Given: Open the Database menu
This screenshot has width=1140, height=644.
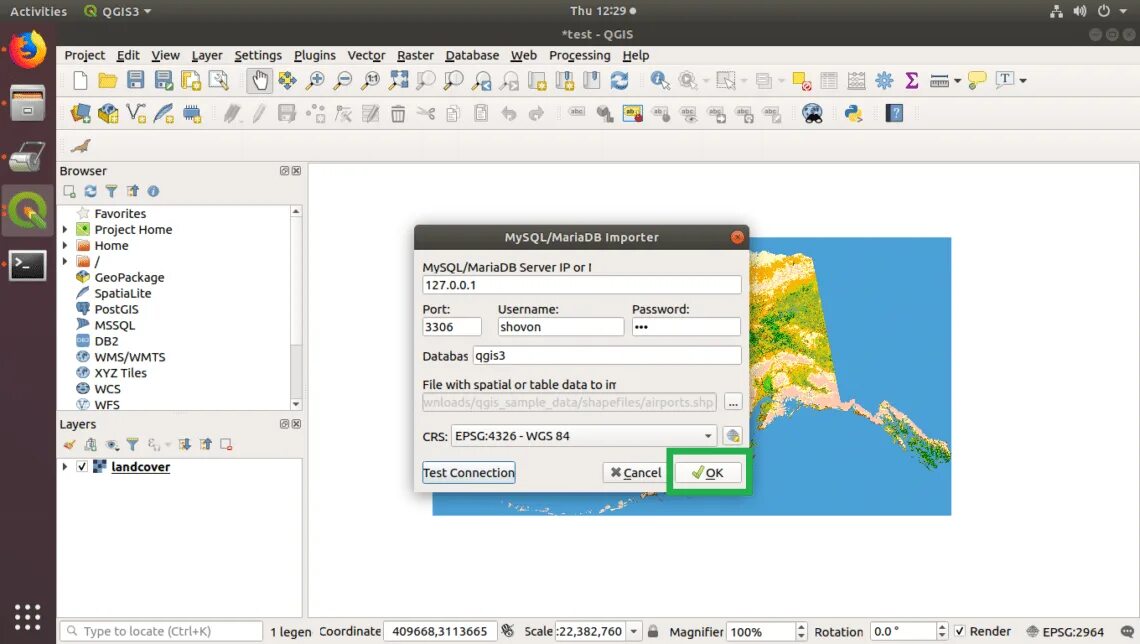Looking at the screenshot, I should point(472,55).
